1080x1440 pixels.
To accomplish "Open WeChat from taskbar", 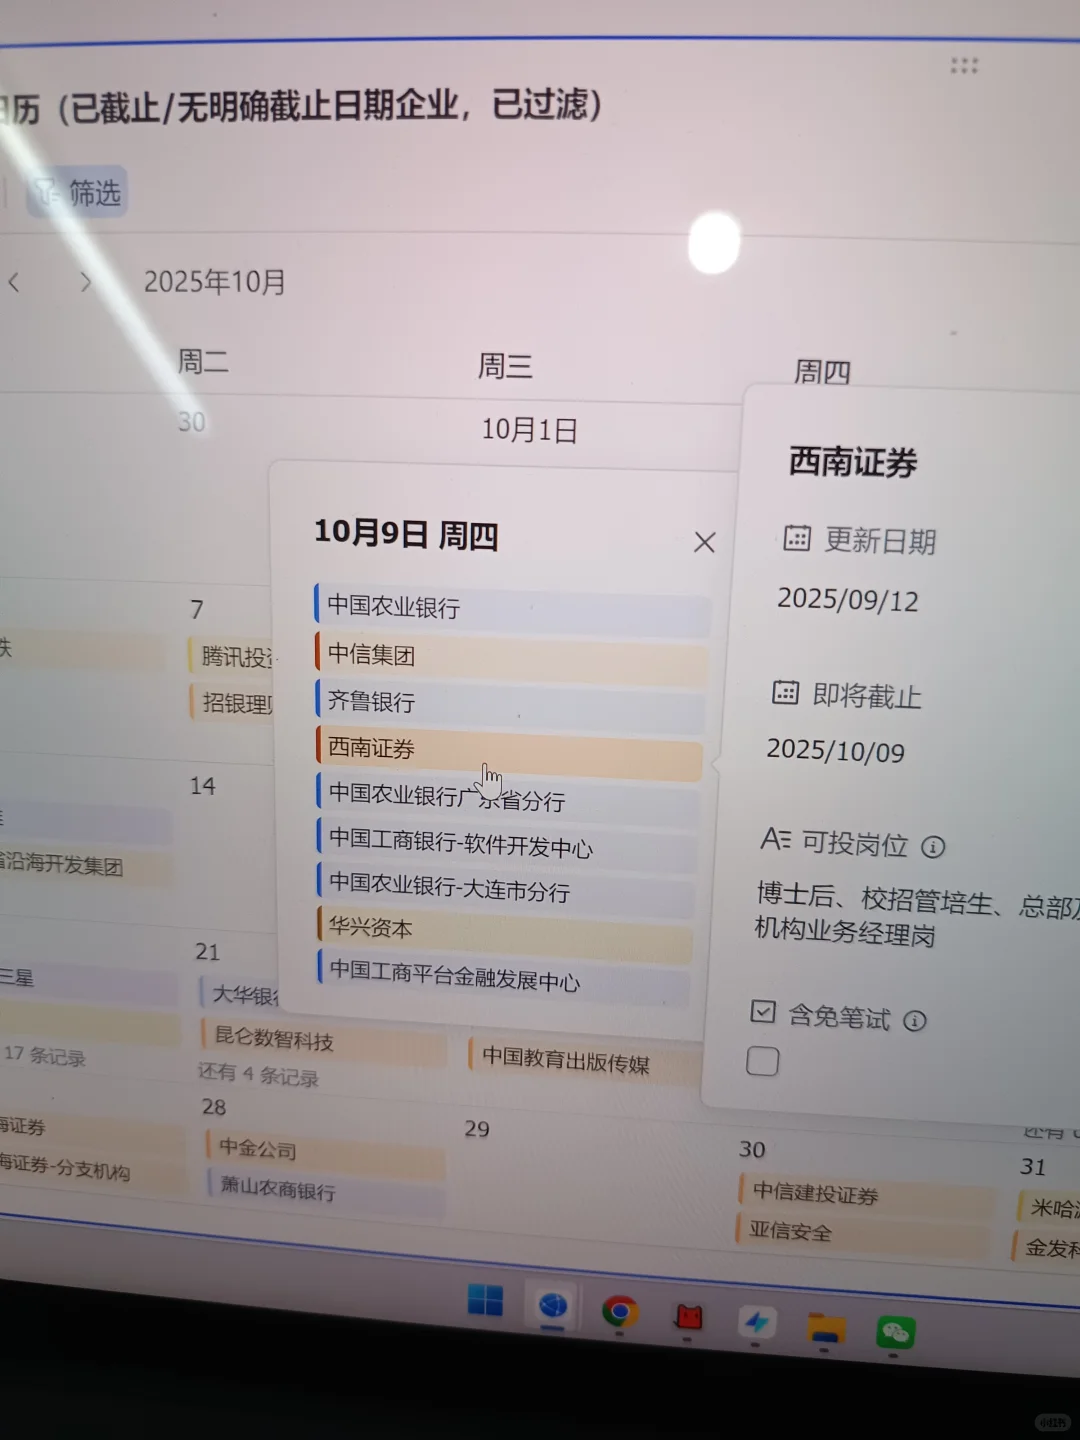I will pos(895,1333).
